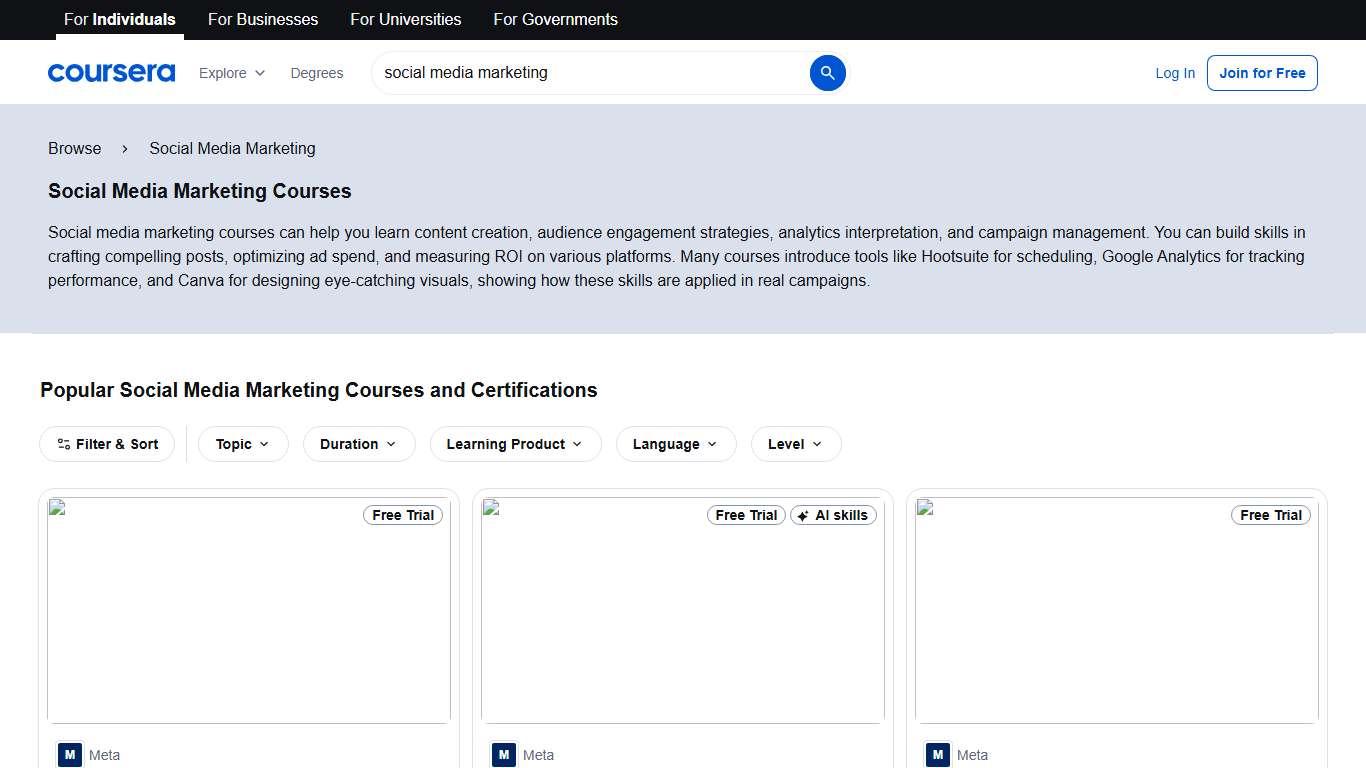Click the Log In link

[x=1174, y=72]
